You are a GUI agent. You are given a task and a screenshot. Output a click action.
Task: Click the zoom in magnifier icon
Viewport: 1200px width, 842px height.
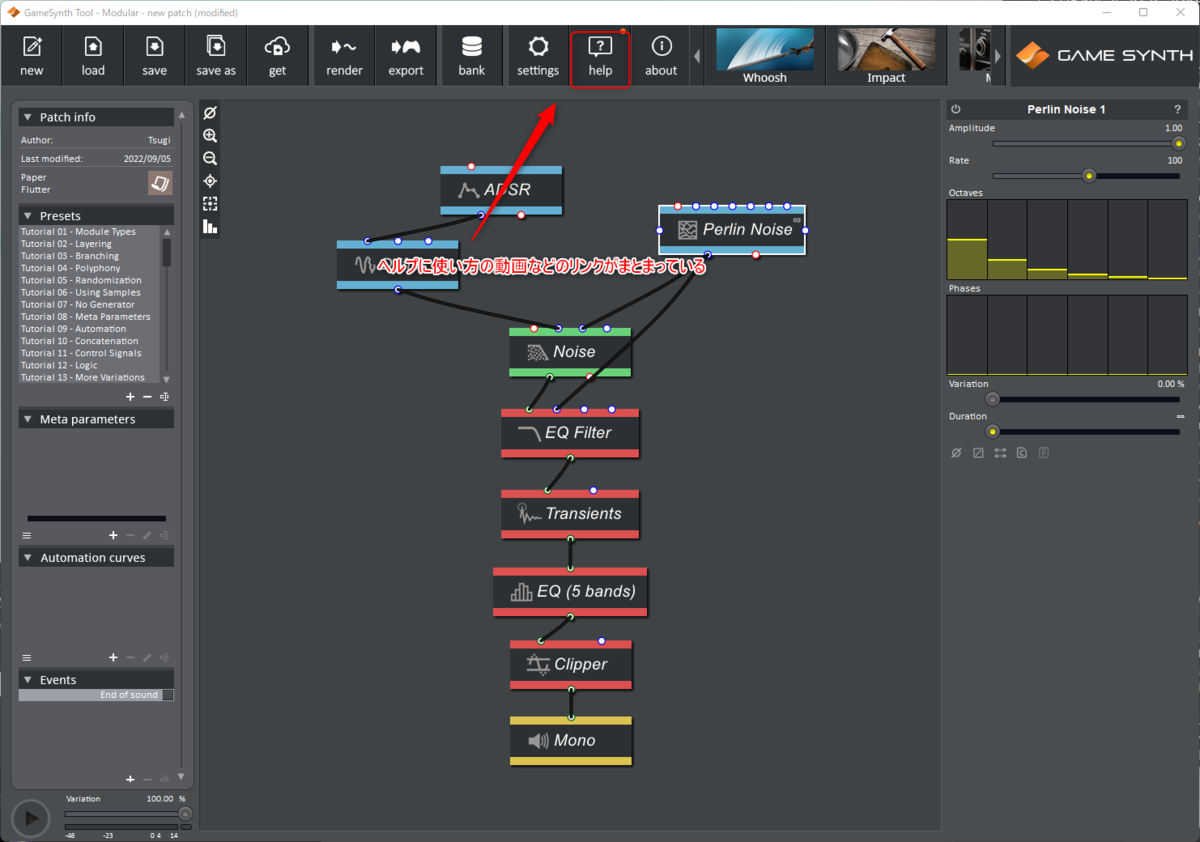tap(210, 136)
